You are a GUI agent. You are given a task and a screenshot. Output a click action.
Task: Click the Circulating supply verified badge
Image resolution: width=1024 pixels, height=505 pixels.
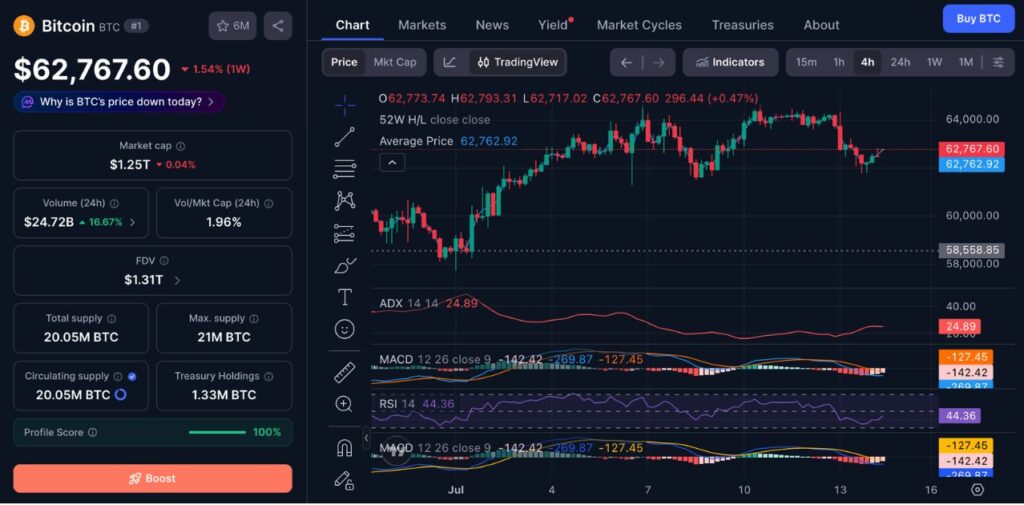pos(133,376)
